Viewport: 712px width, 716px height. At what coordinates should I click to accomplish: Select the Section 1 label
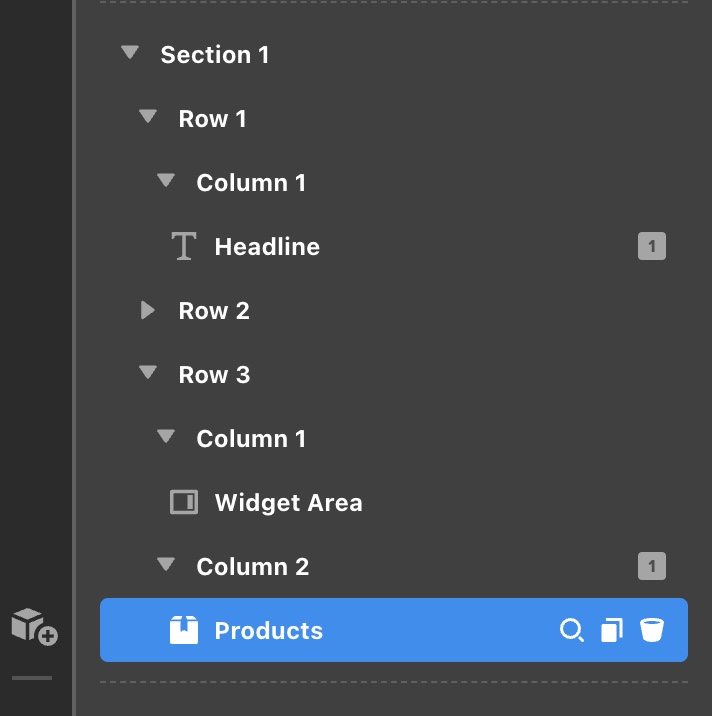pos(215,54)
